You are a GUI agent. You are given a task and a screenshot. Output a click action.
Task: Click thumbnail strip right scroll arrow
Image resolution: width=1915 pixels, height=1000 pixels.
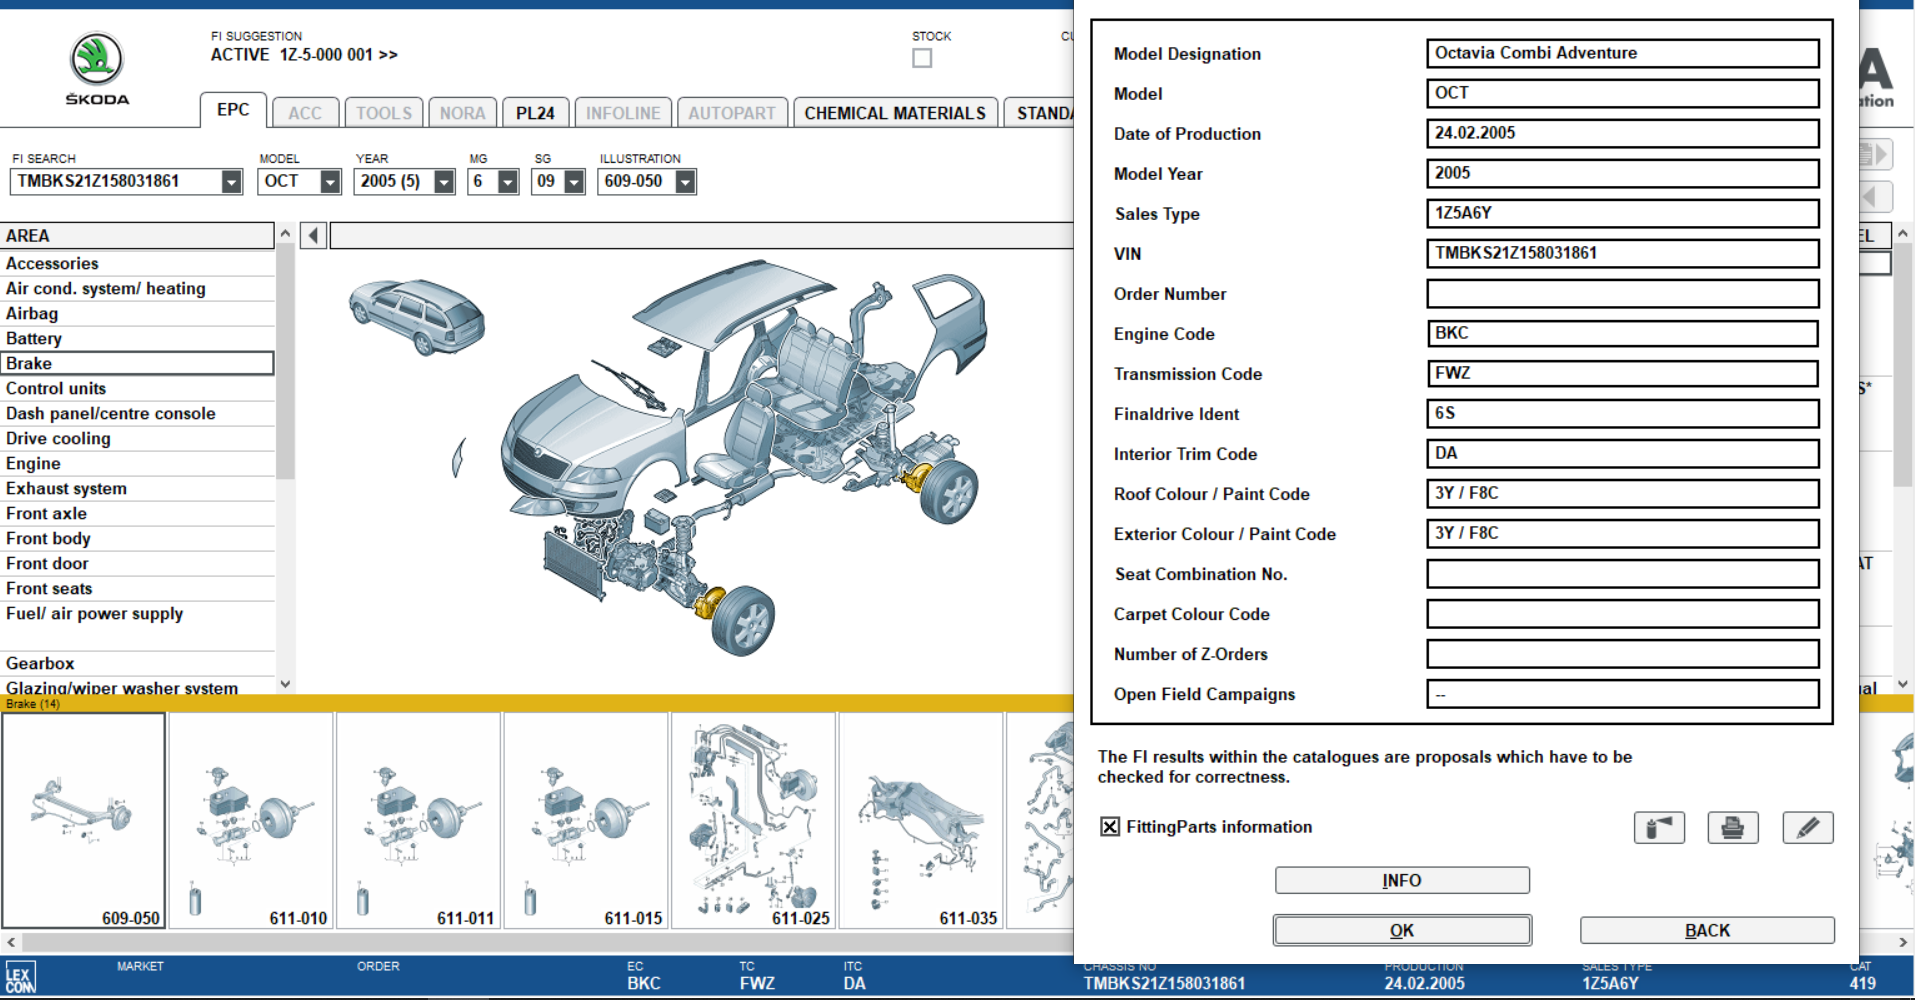1903,942
